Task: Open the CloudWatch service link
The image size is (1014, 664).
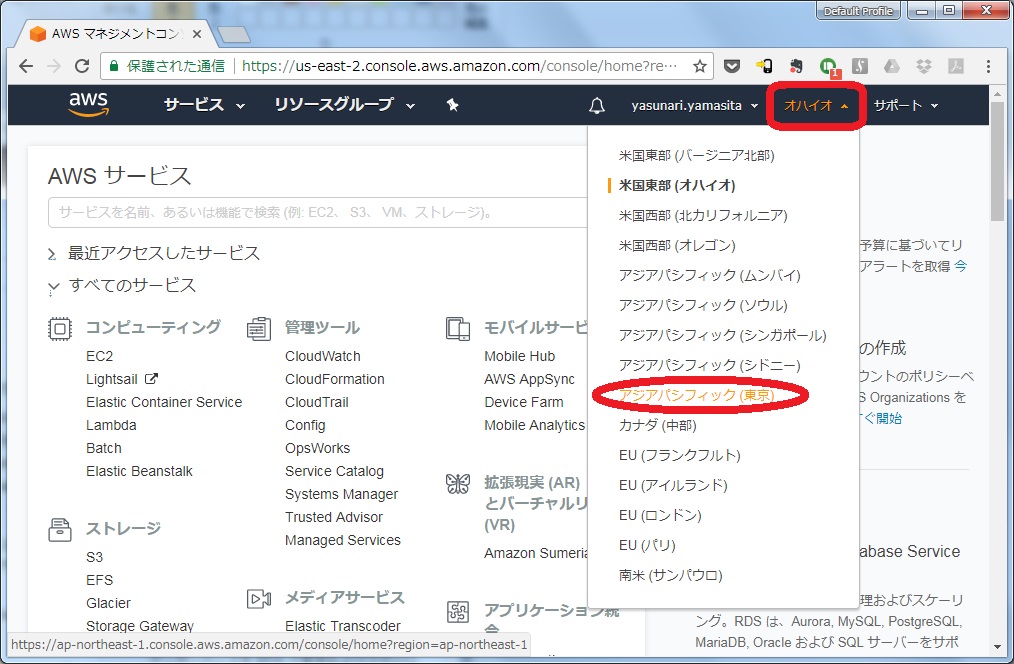Action: click(323, 356)
